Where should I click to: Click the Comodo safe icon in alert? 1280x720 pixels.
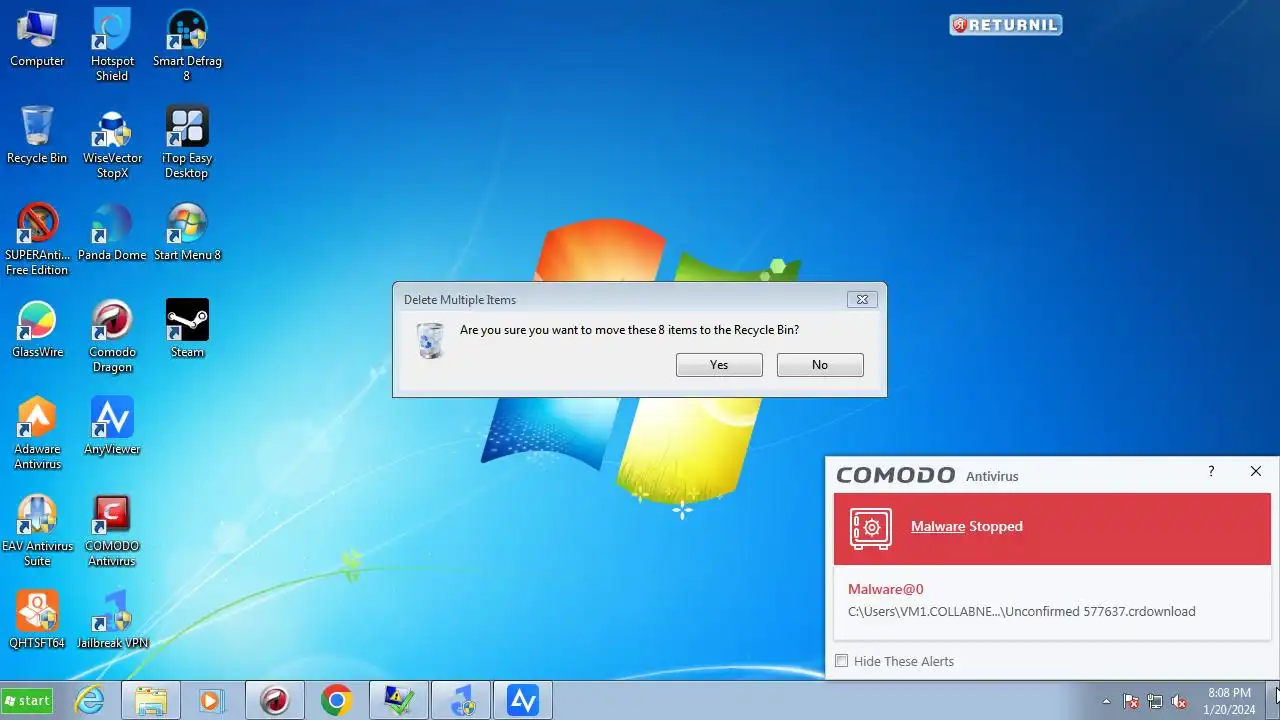pos(871,528)
